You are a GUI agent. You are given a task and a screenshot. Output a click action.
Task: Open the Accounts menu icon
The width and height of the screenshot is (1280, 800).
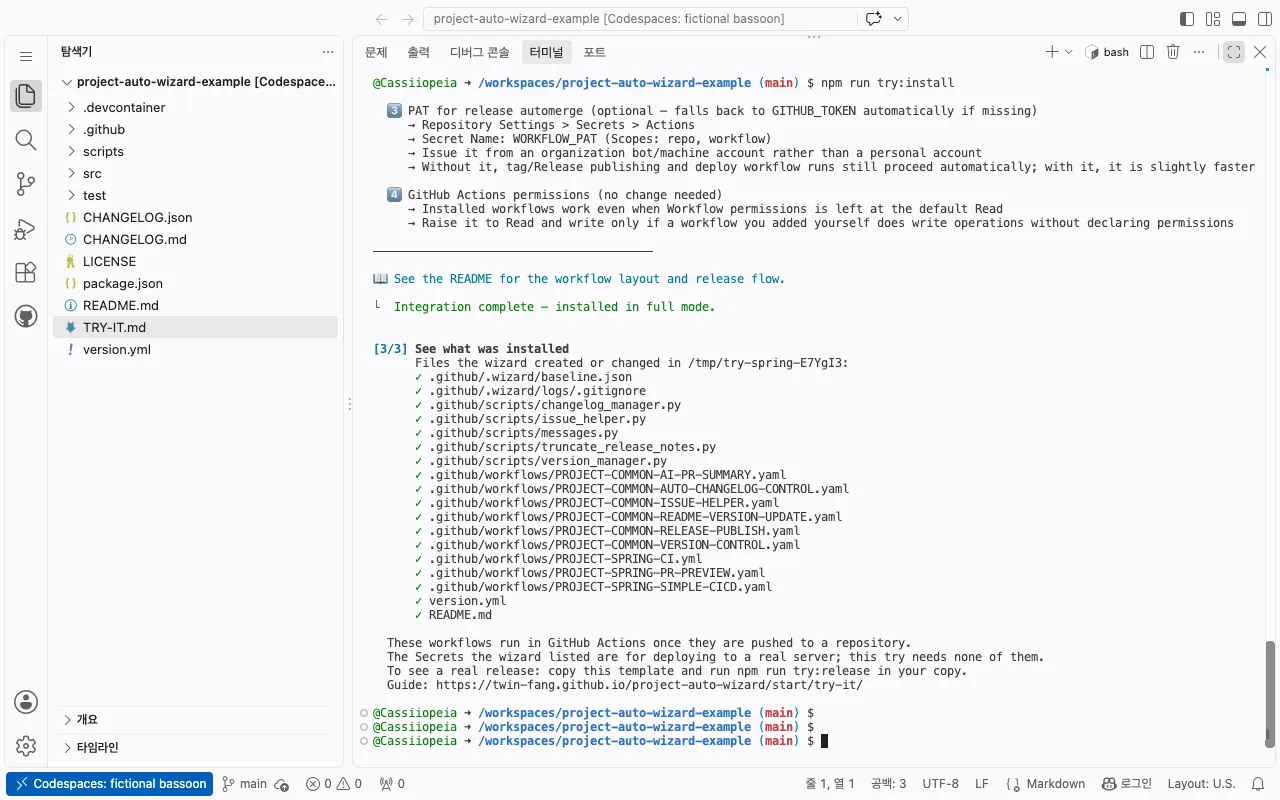pyautogui.click(x=26, y=702)
